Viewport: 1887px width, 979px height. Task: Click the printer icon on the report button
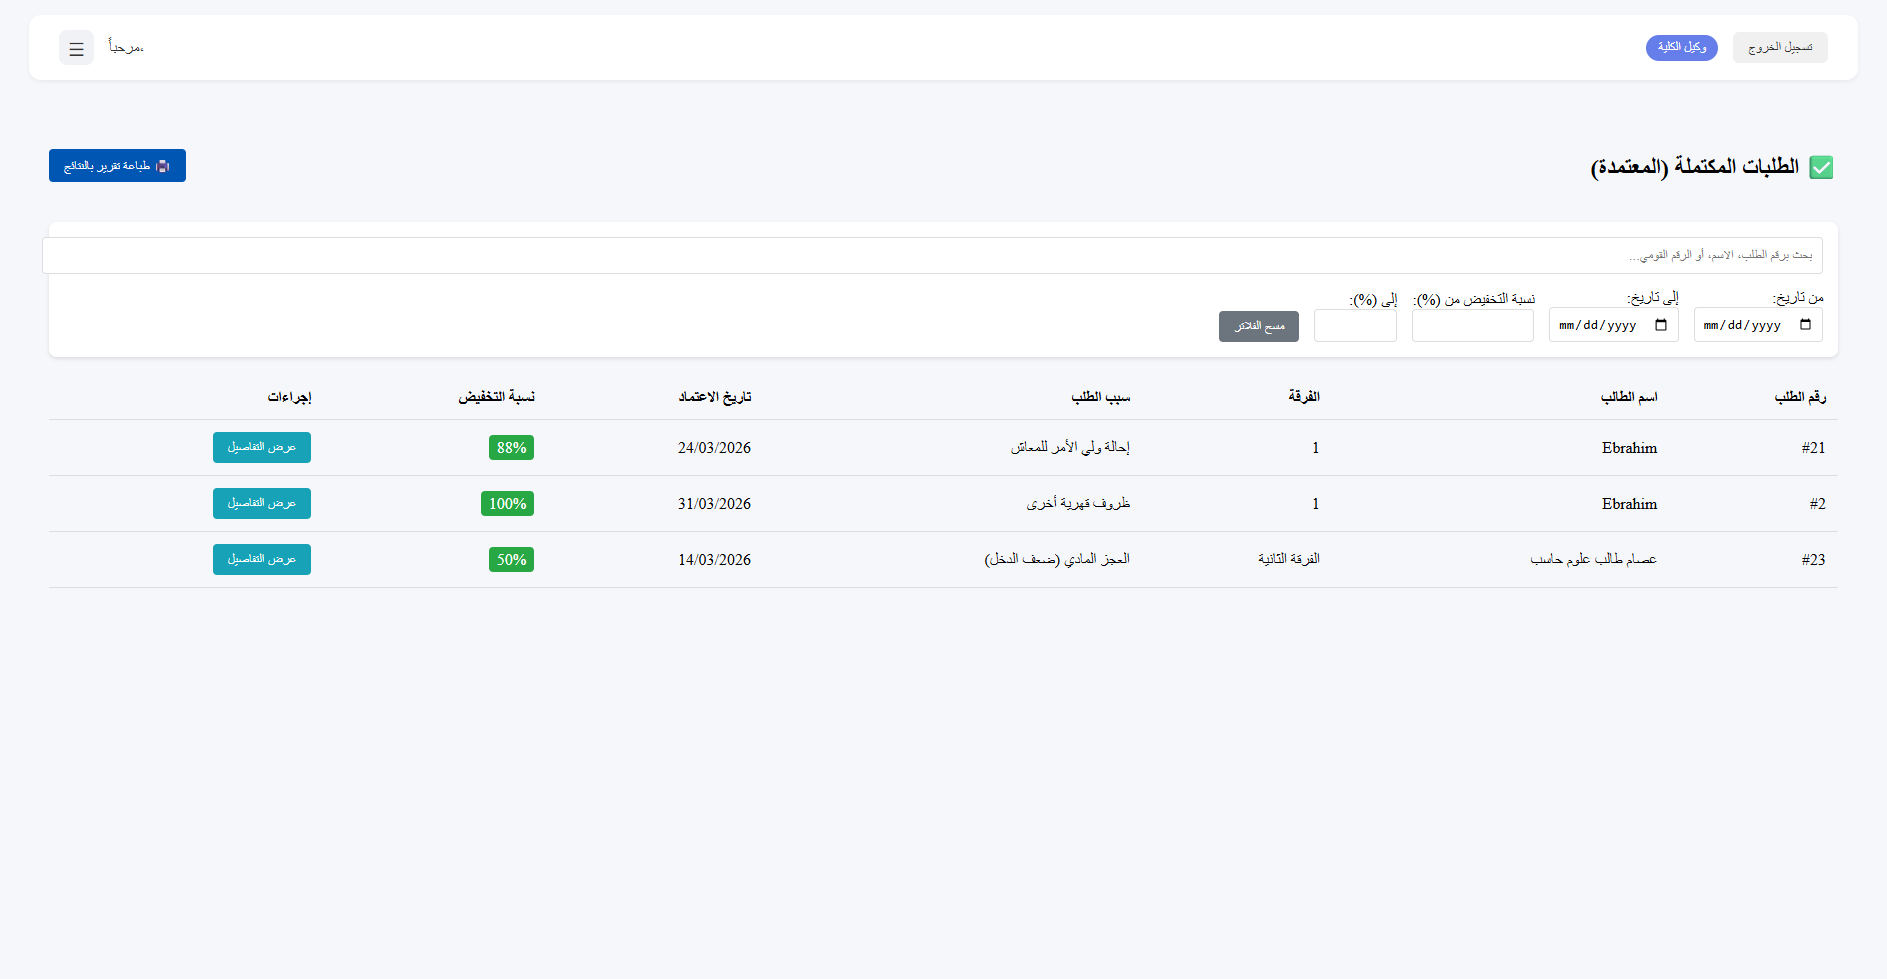[164, 165]
